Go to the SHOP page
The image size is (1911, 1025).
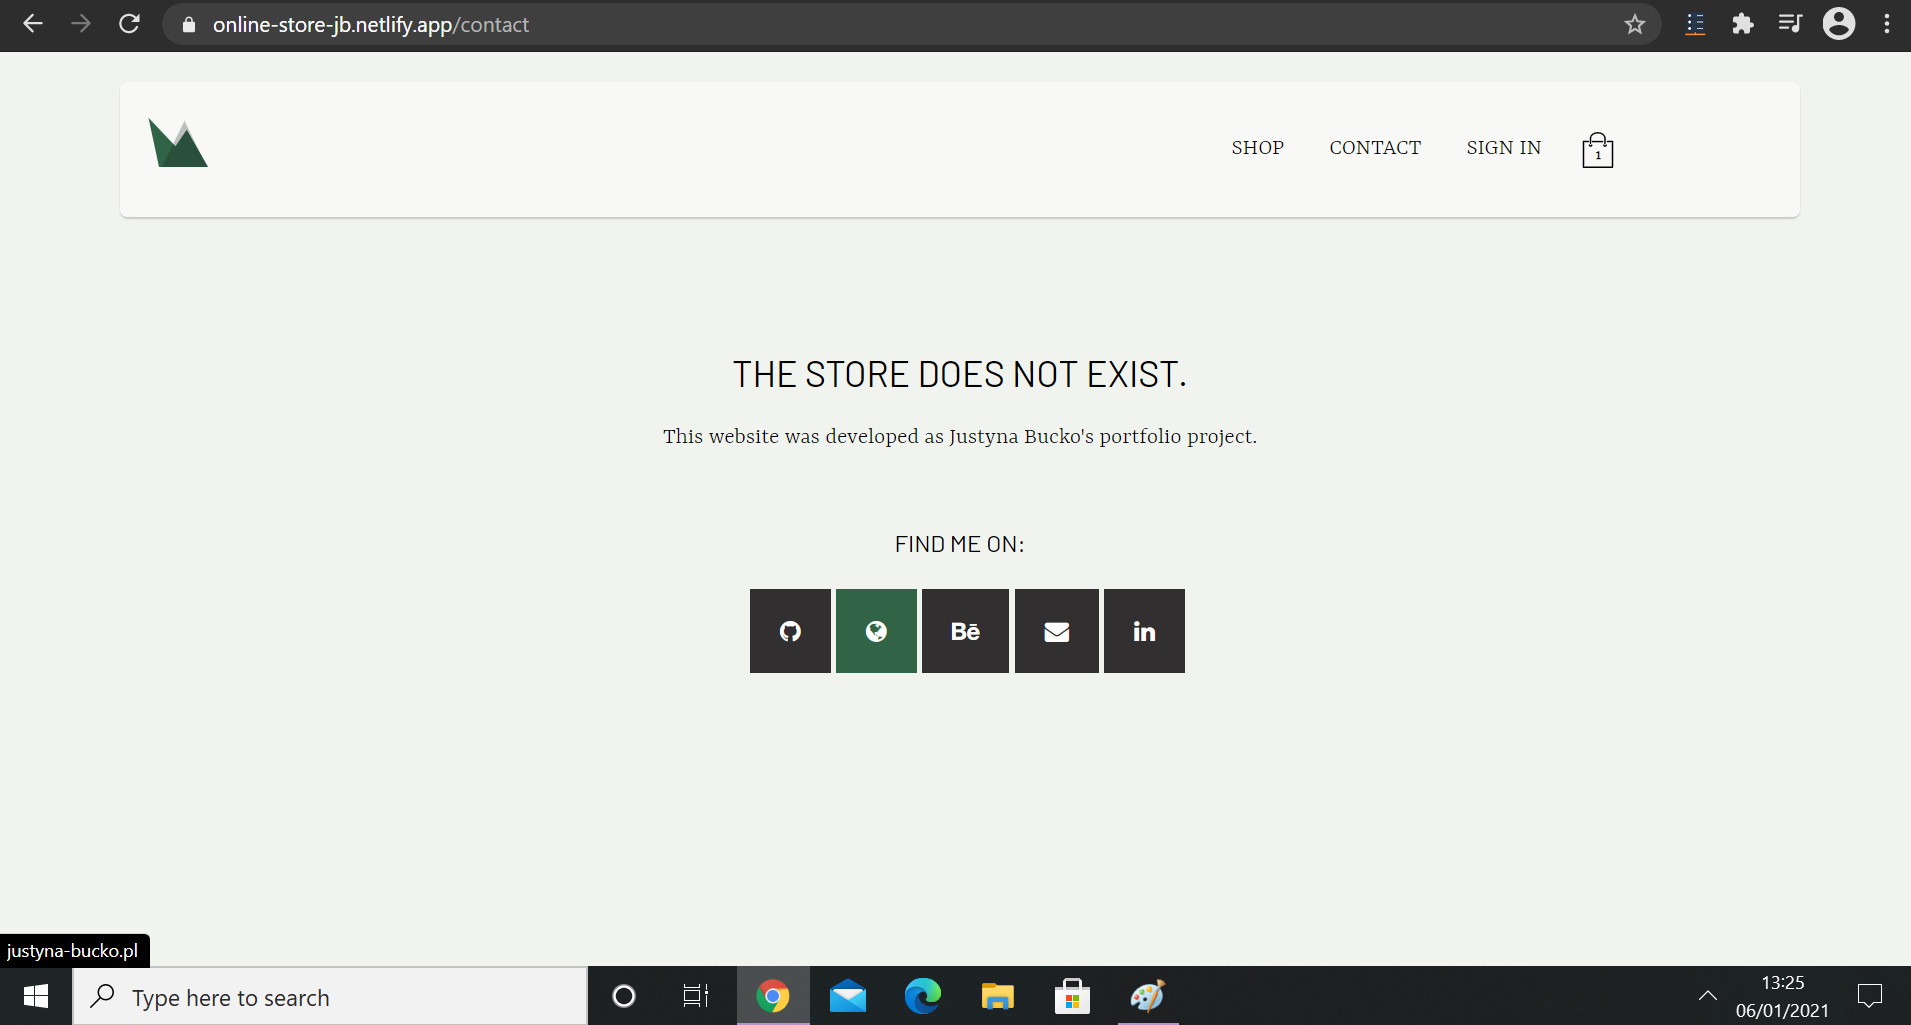pyautogui.click(x=1257, y=148)
